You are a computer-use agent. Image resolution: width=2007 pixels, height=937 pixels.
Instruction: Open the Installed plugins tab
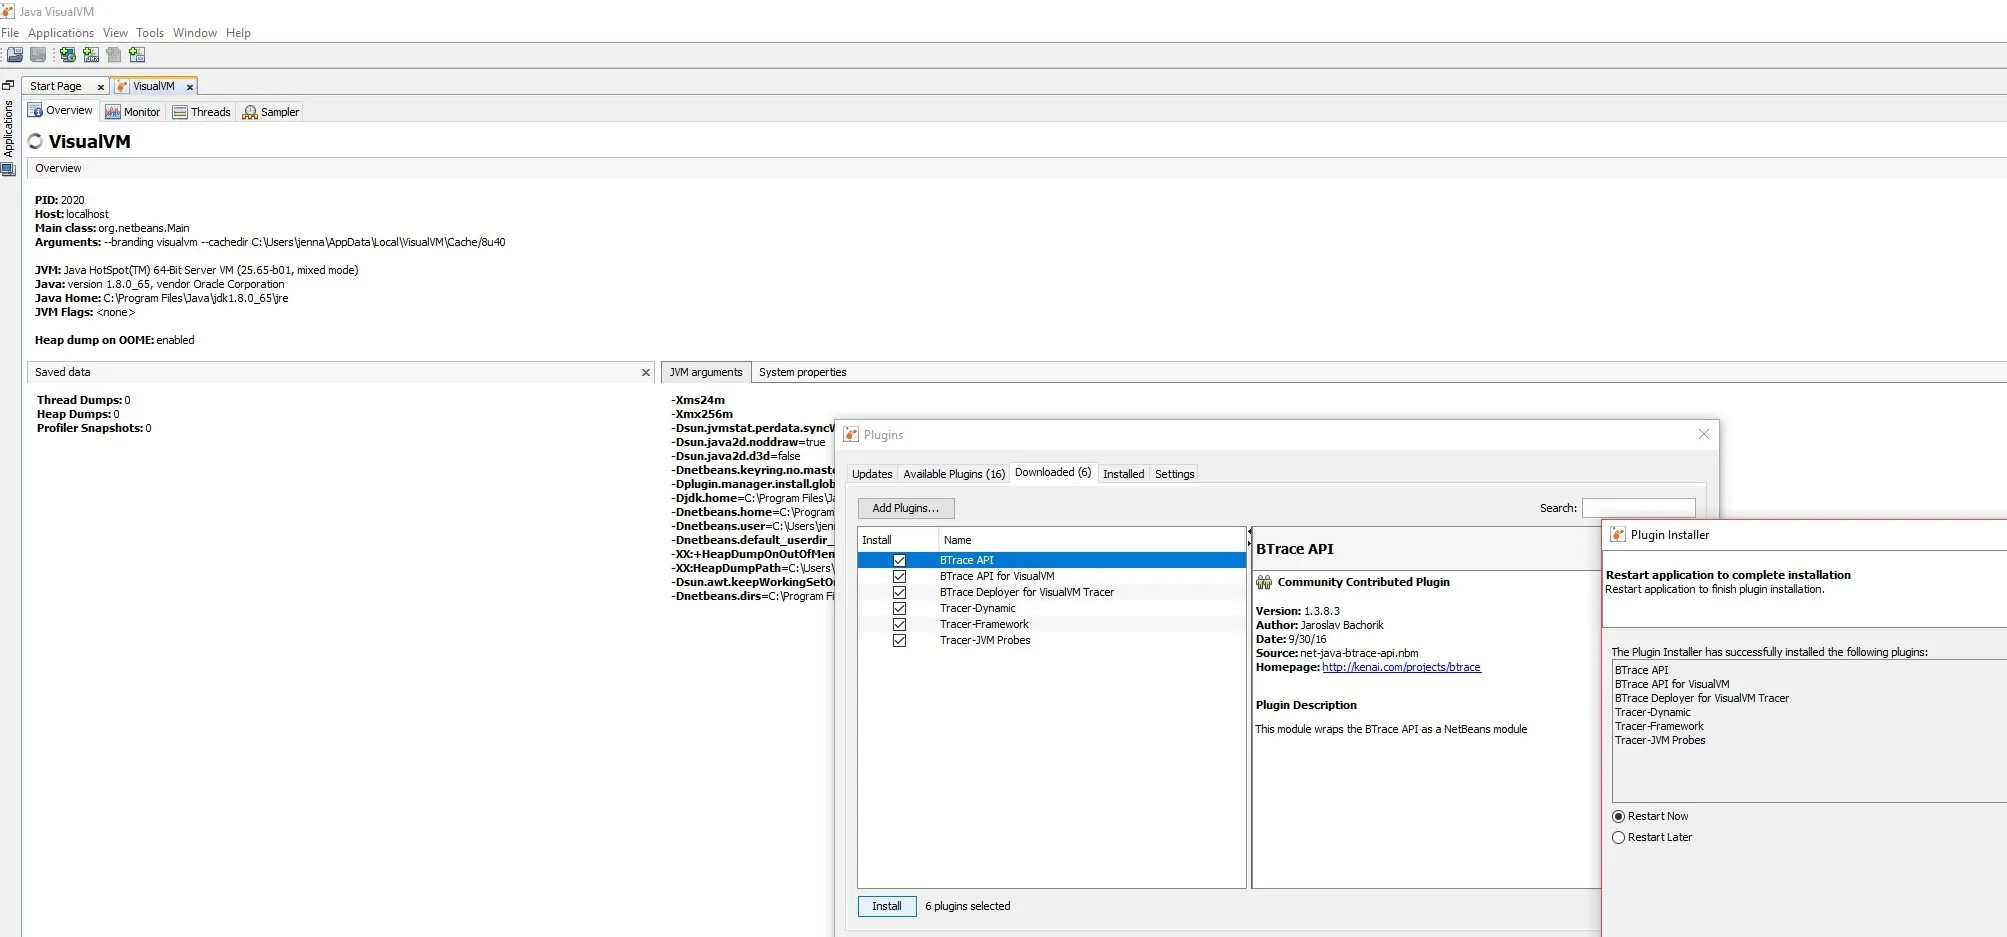click(1124, 474)
